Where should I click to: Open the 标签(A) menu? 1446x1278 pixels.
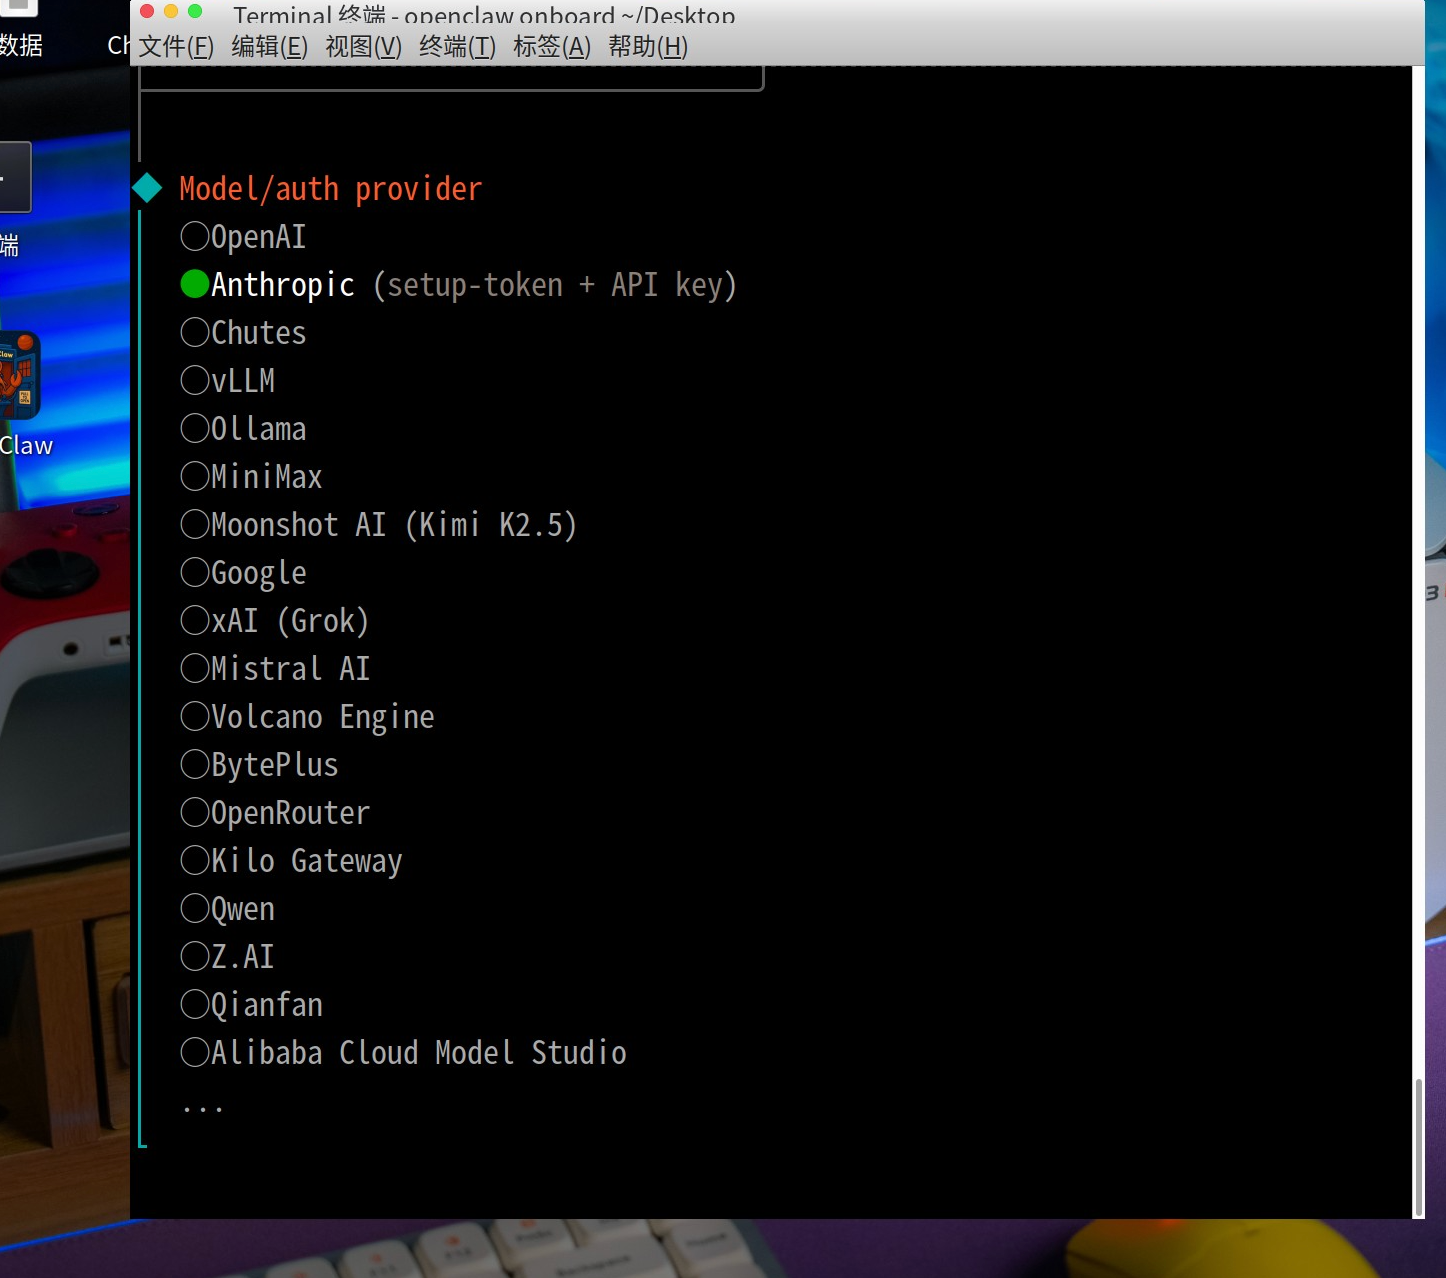point(552,47)
